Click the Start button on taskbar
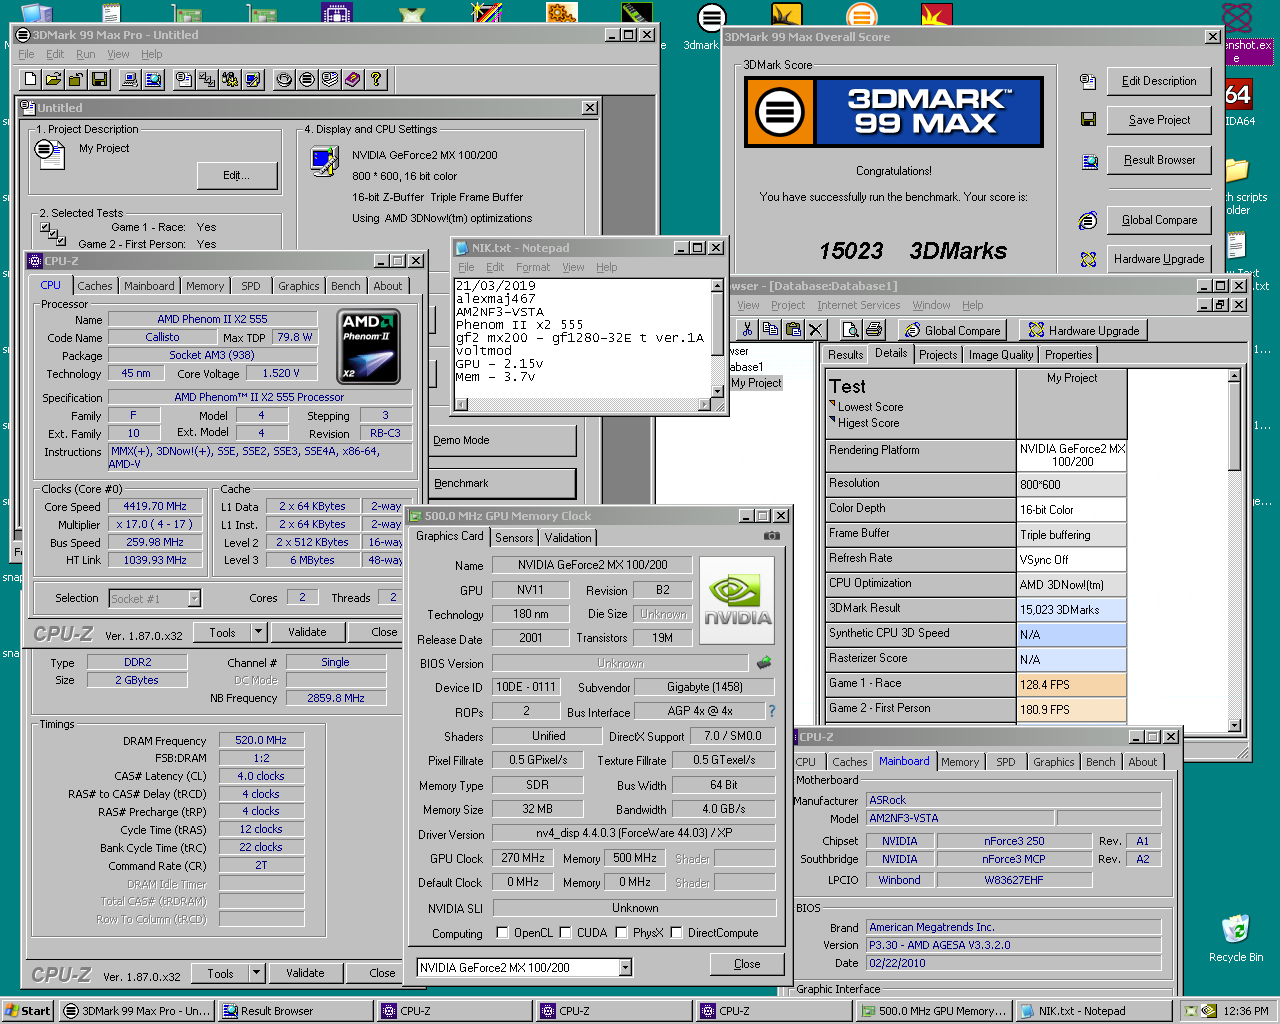The image size is (1280, 1024). 27,1011
